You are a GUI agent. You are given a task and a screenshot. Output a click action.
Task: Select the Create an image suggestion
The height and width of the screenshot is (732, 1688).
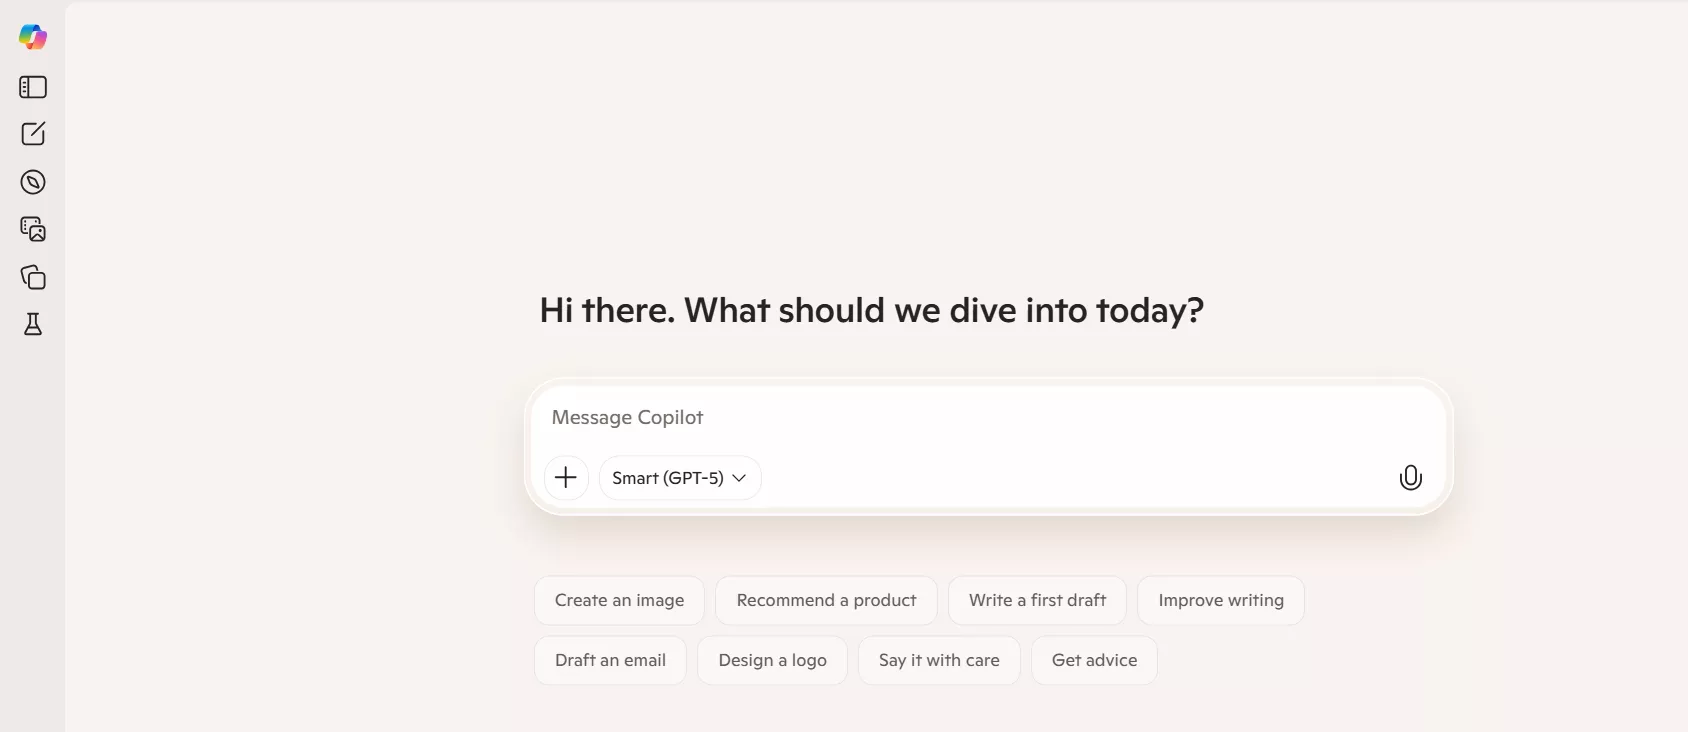(619, 600)
